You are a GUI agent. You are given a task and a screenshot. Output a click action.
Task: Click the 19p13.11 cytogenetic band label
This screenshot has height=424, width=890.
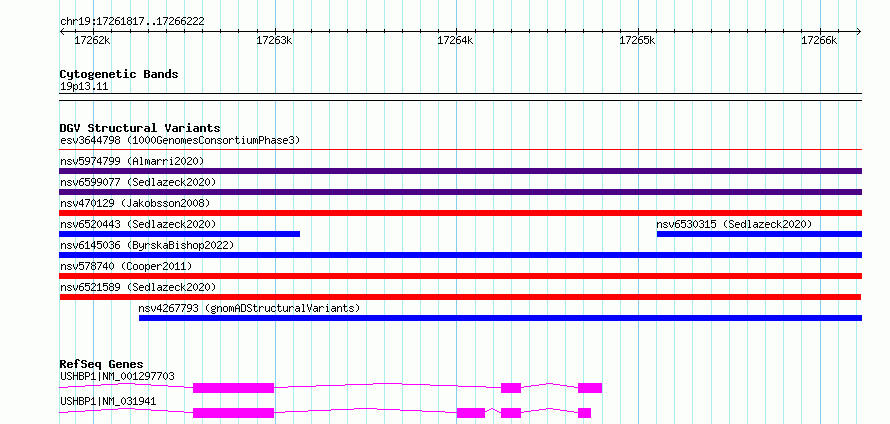click(x=83, y=87)
